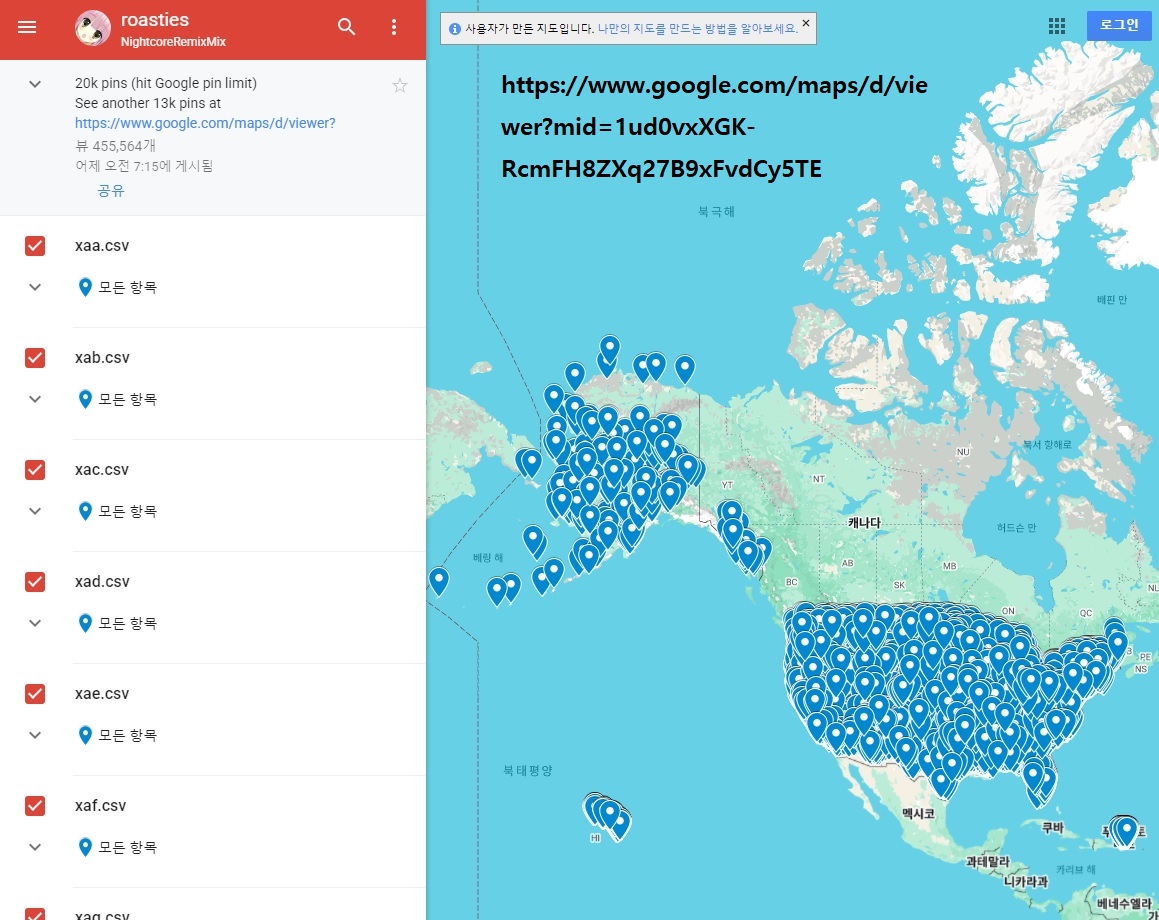Click the xac.csv layer title
This screenshot has height=920, width=1159.
pos(102,470)
